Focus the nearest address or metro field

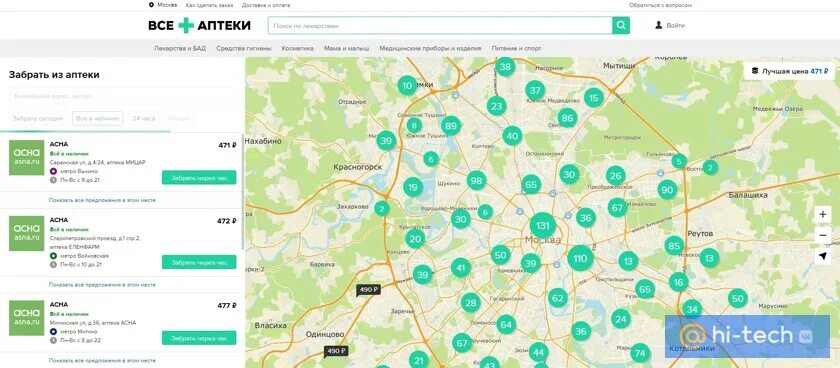point(121,96)
